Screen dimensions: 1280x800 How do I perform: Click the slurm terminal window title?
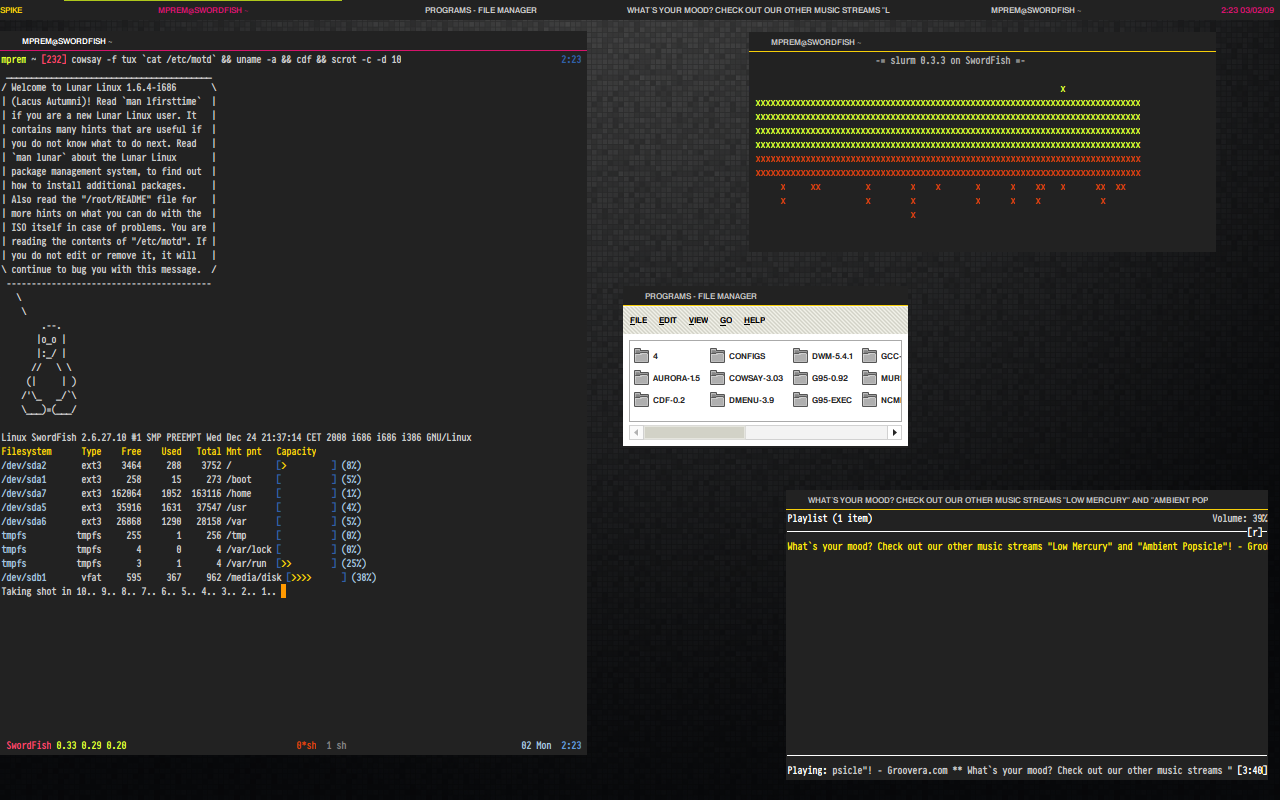[x=814, y=42]
